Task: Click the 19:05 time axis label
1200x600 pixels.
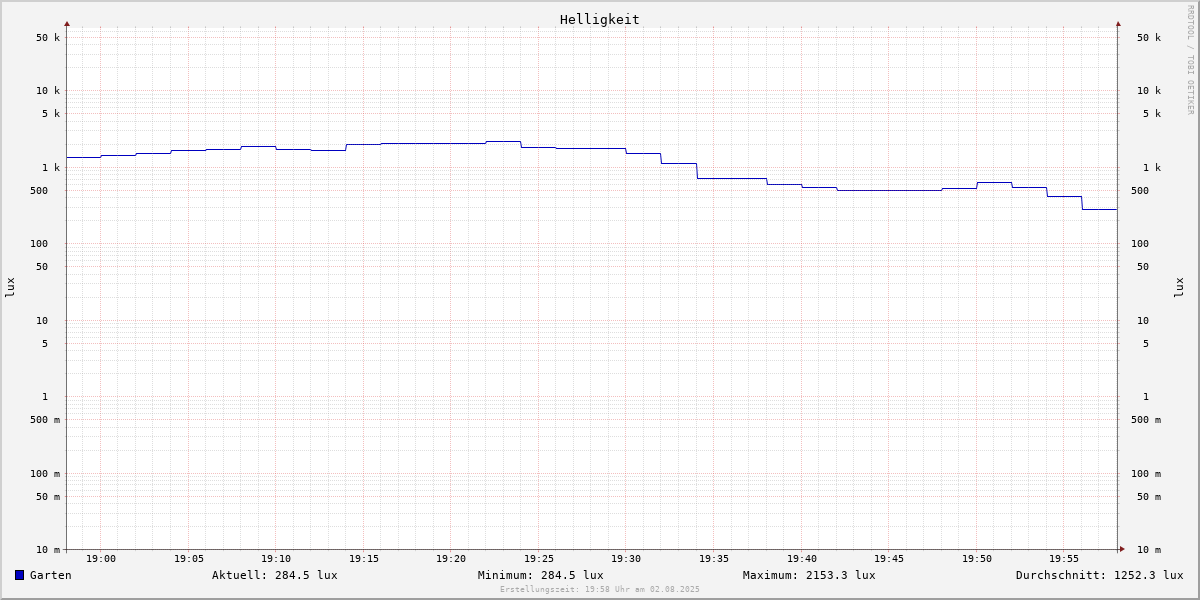Action: [189, 559]
